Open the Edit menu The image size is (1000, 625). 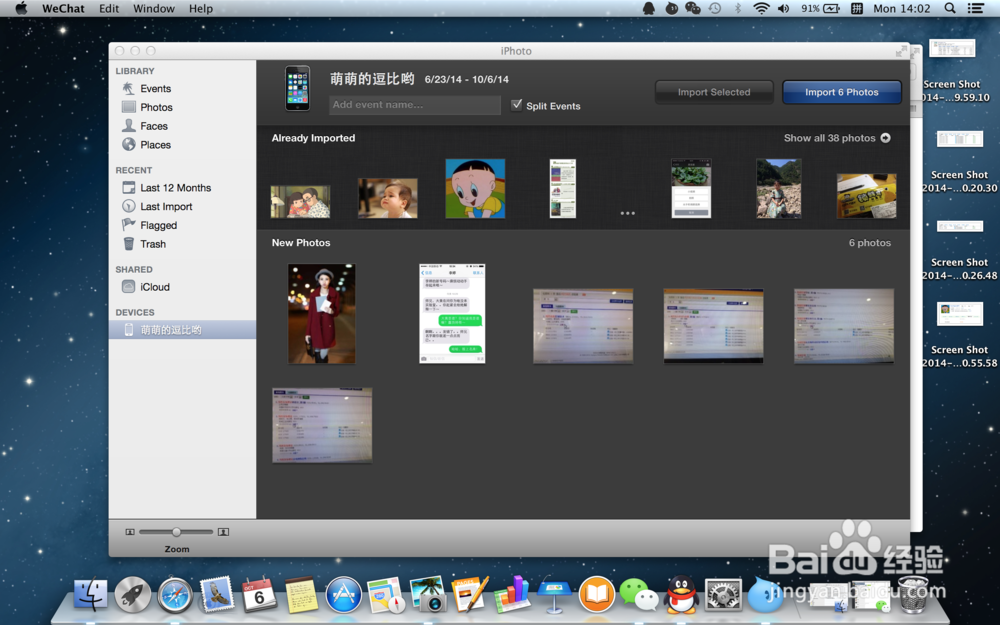tap(109, 8)
